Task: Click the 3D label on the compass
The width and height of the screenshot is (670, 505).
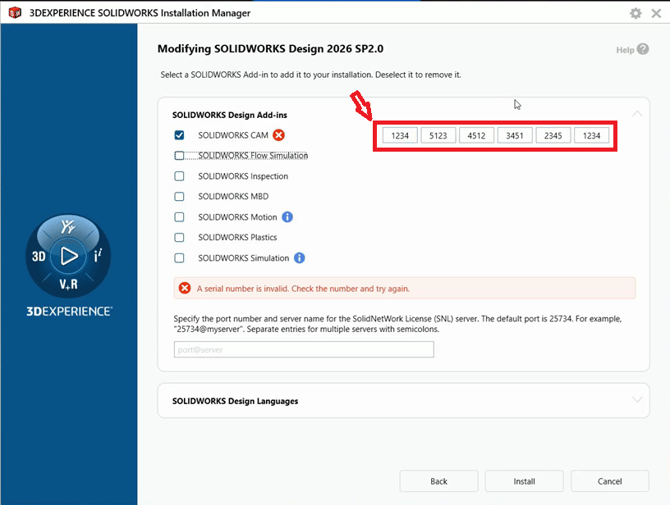Action: pos(38,256)
